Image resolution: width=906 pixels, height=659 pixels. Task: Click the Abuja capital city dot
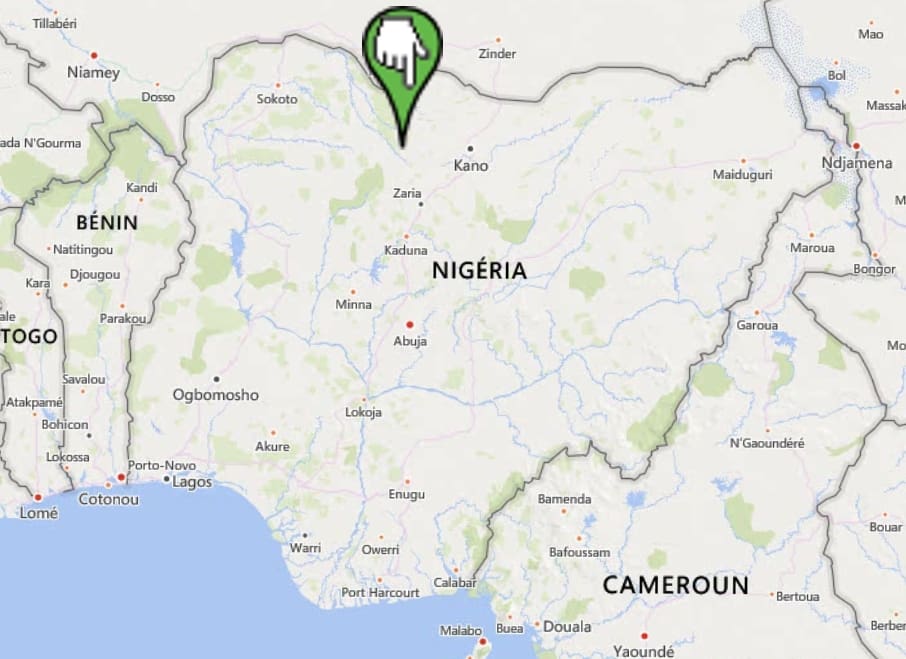[410, 325]
